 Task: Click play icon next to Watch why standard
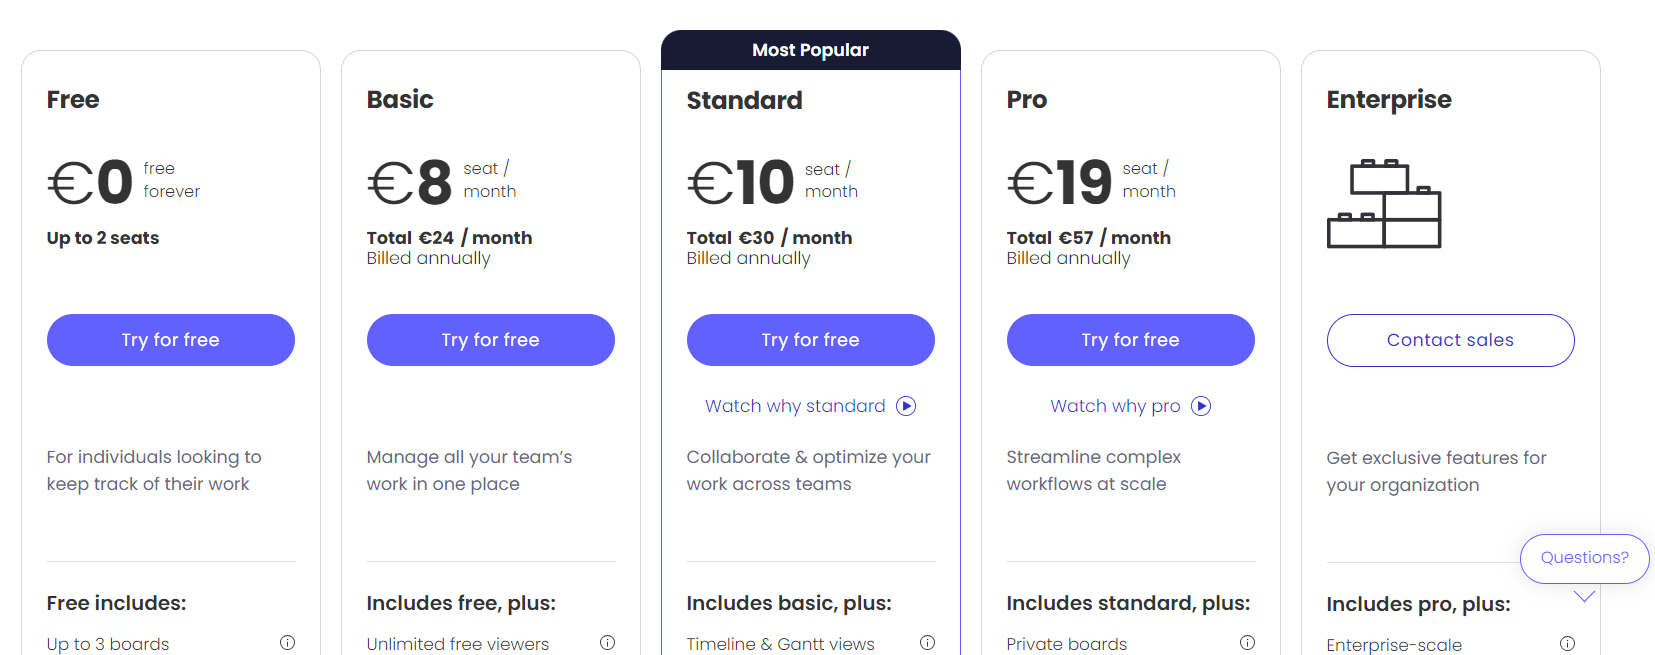click(x=906, y=406)
